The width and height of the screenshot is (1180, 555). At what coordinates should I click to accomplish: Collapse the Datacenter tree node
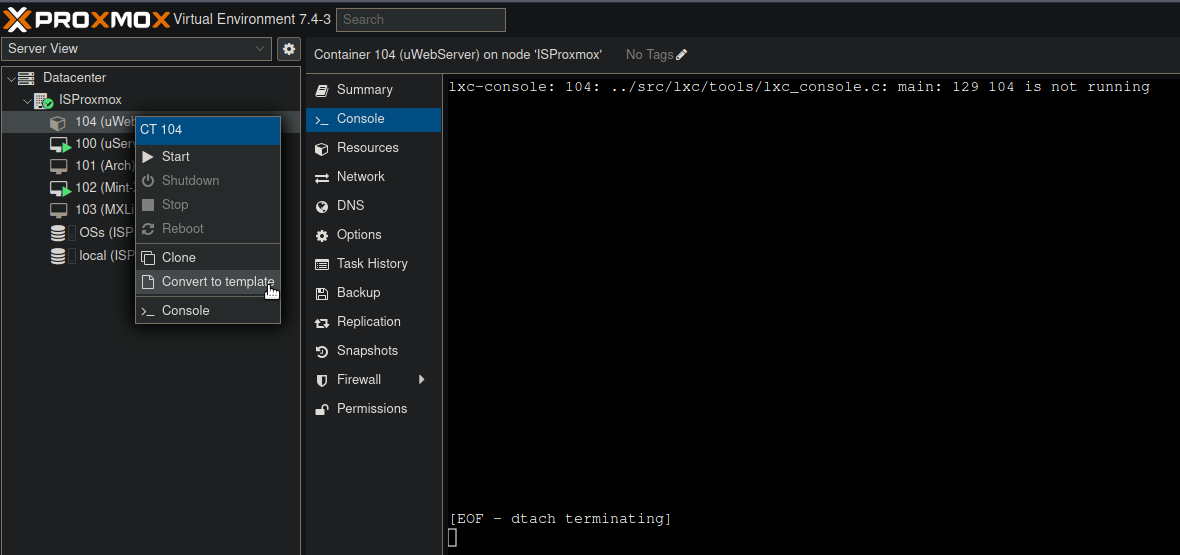tap(11, 78)
